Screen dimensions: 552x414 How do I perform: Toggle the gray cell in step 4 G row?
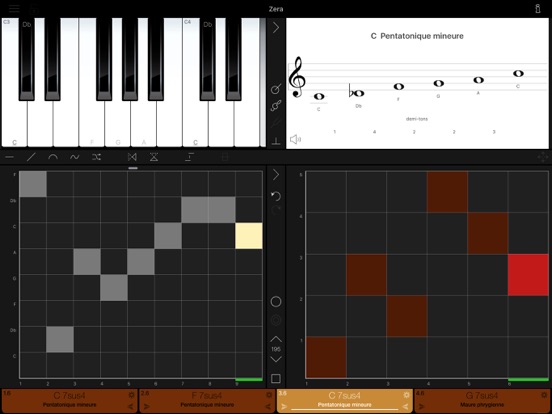click(x=114, y=288)
